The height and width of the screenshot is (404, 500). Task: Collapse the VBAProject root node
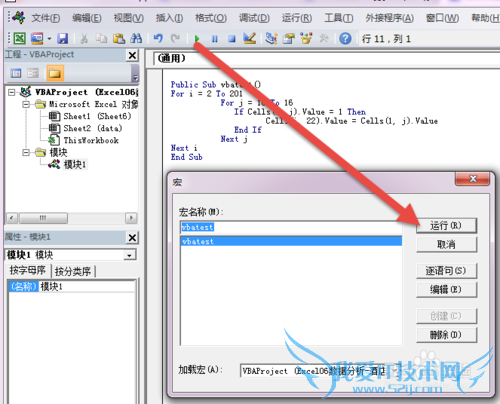[x=12, y=92]
